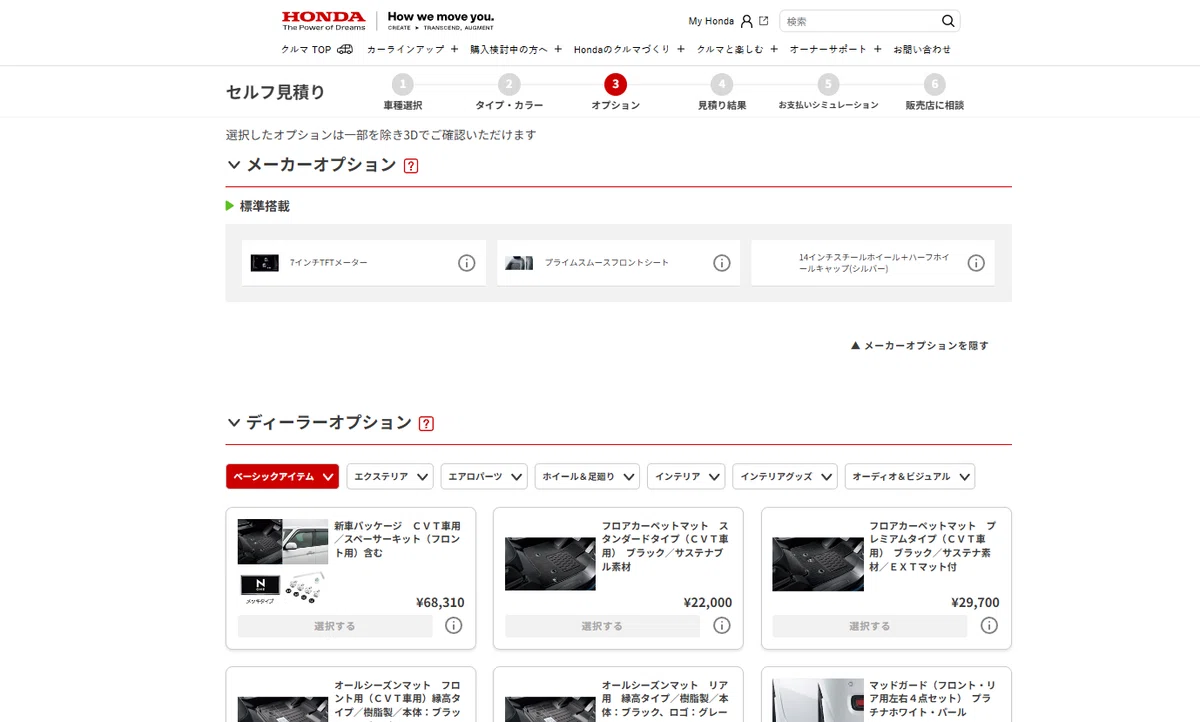This screenshot has width=1200, height=722.
Task: Show info for 7インチTFTメーター
Action: (466, 263)
